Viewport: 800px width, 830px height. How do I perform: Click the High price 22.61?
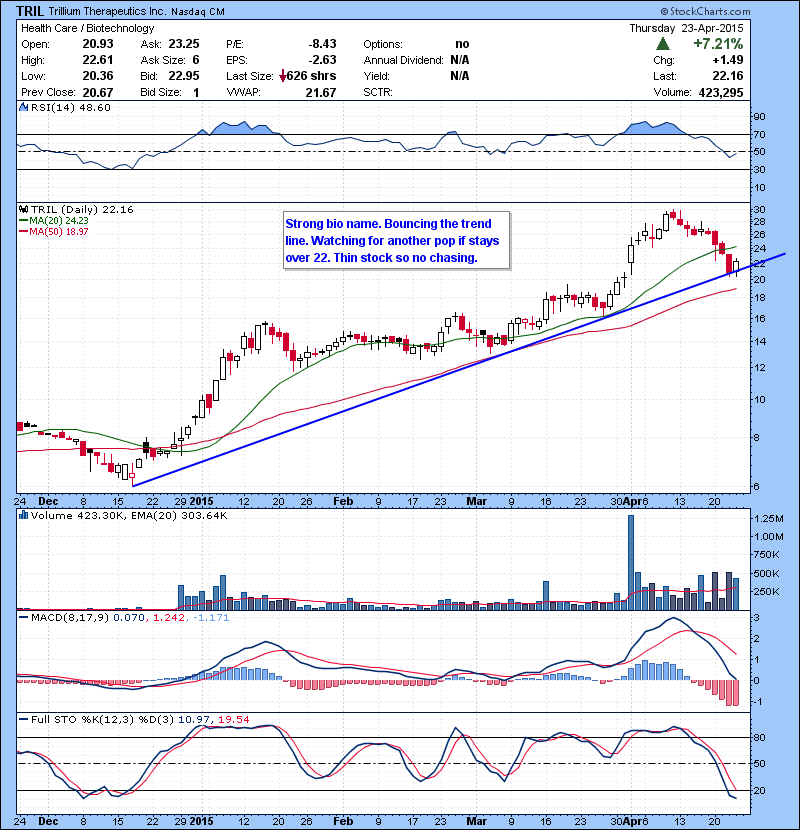point(98,60)
